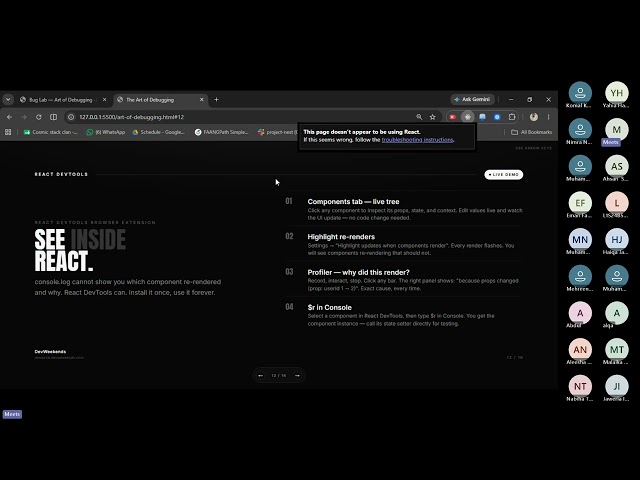Select Komal participant avatar
The height and width of the screenshot is (480, 640).
[580, 93]
